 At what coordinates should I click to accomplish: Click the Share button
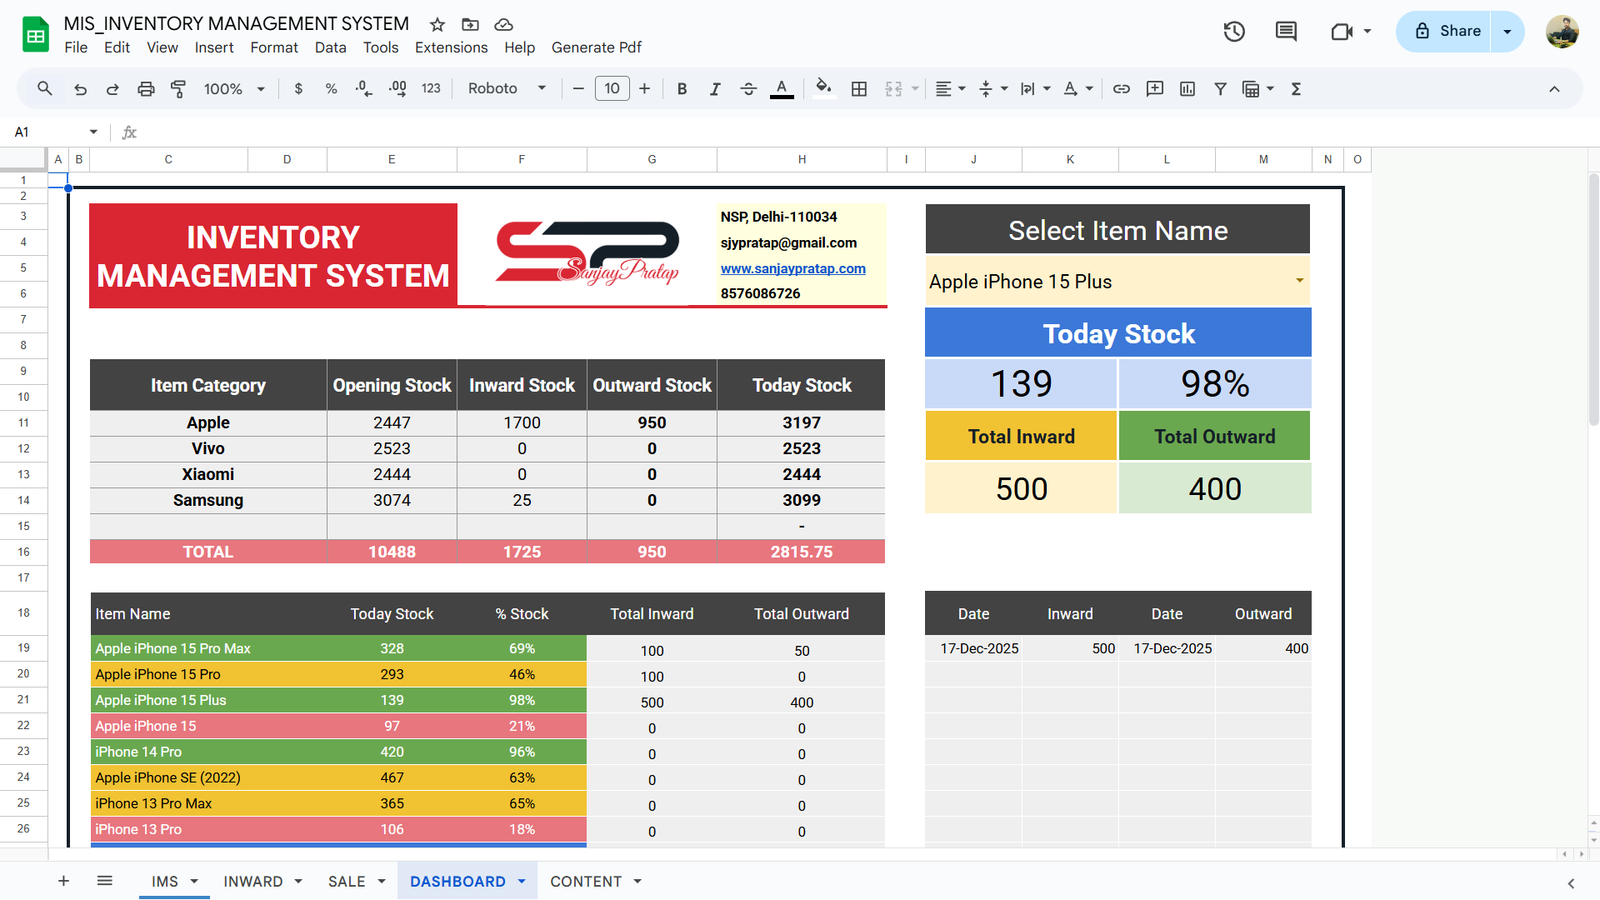tap(1445, 31)
